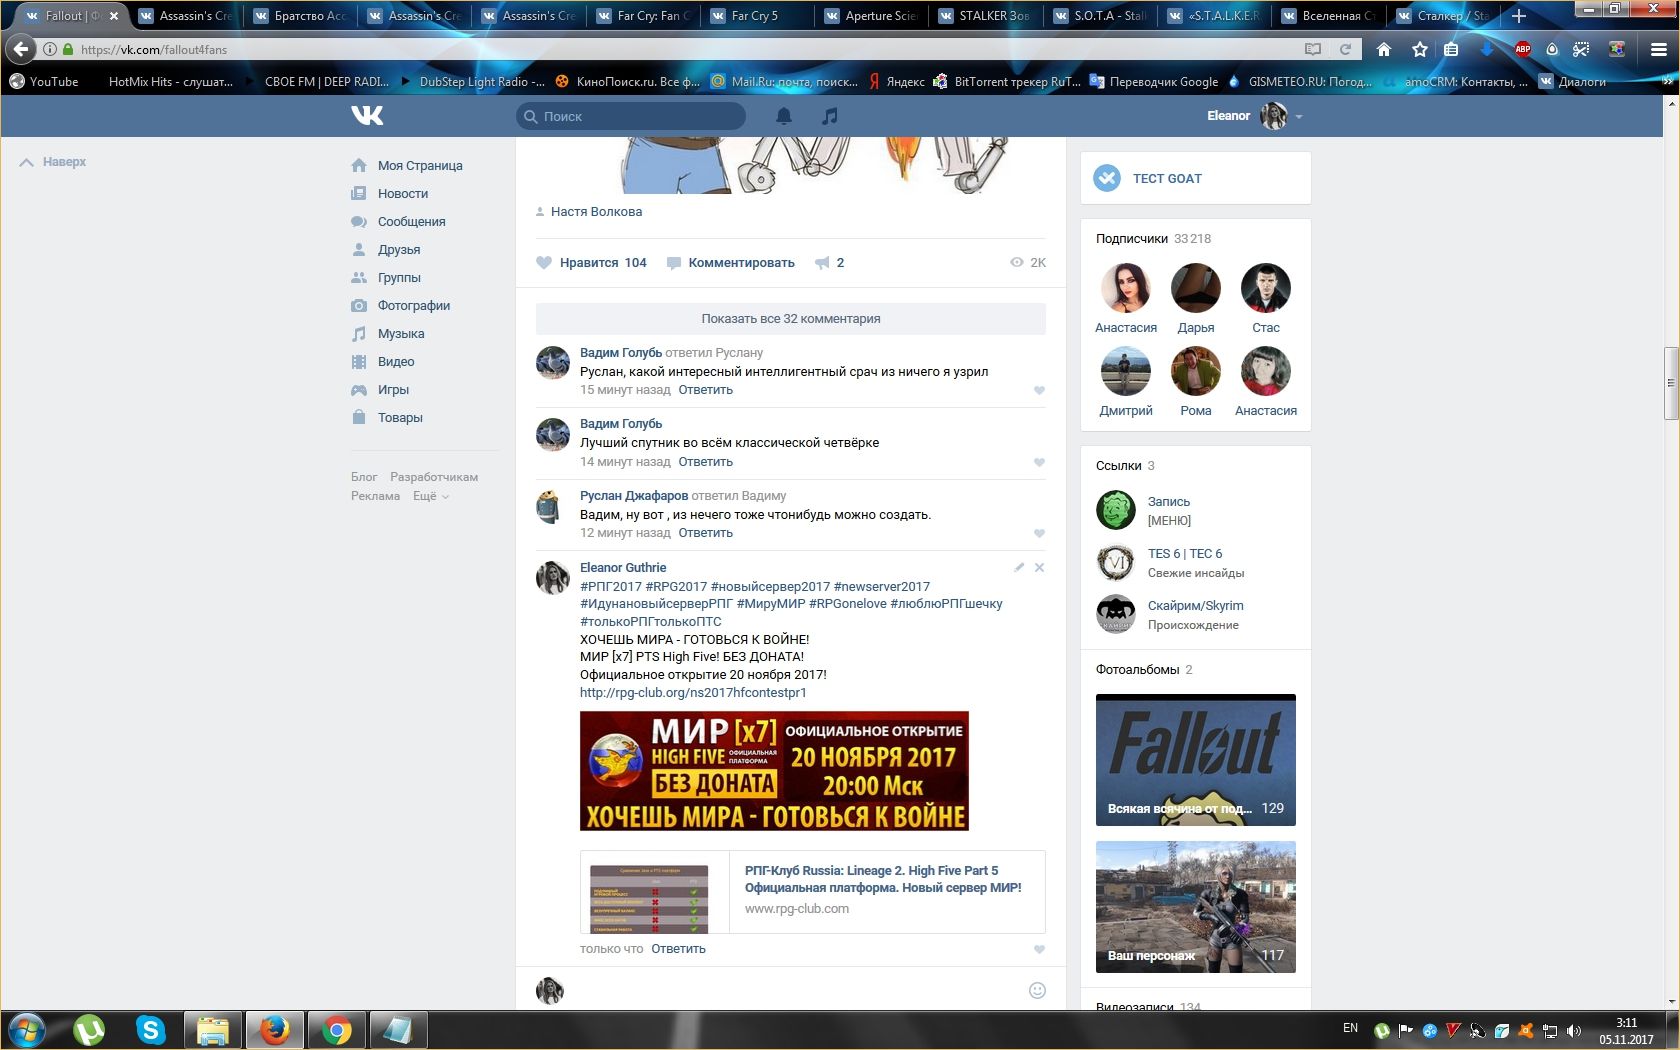Like the comment about классической четвёрке
Screen dimensions: 1680x1050
click(x=1039, y=462)
